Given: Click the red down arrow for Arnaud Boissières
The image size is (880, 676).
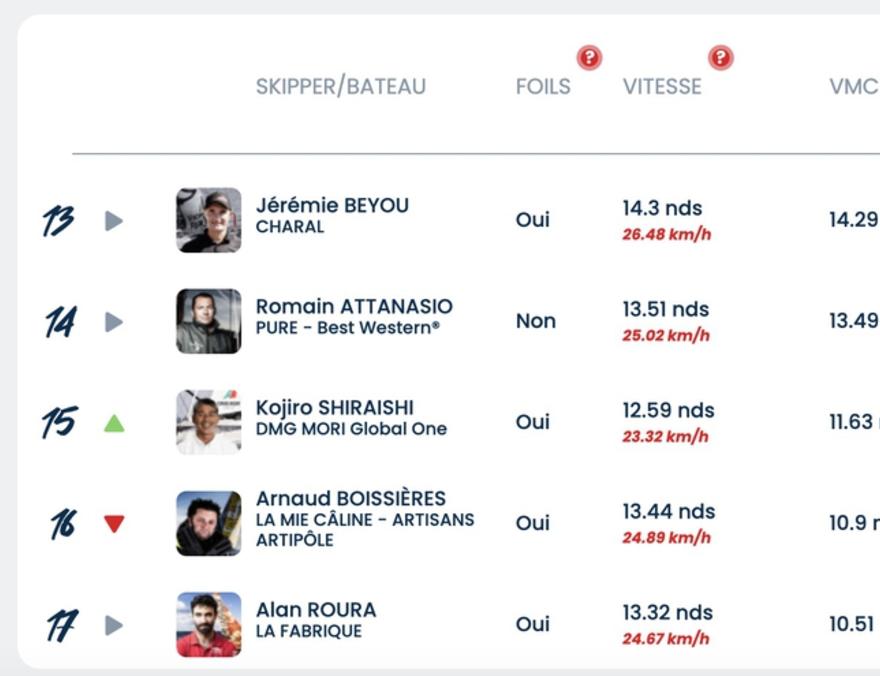Looking at the screenshot, I should (x=114, y=524).
